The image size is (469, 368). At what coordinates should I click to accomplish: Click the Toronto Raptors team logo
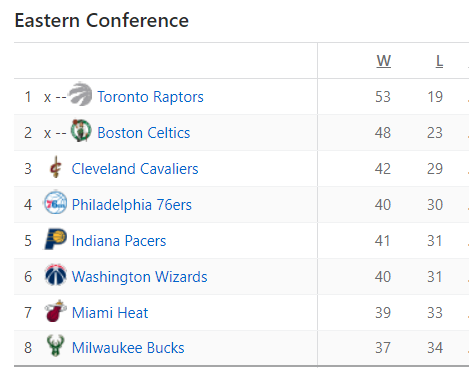point(80,94)
